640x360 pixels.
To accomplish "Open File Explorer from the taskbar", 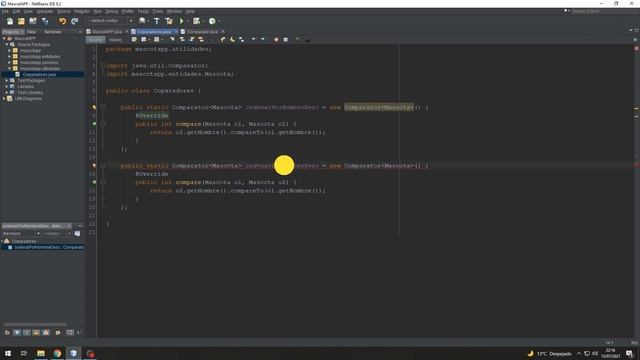I will [x=41, y=353].
